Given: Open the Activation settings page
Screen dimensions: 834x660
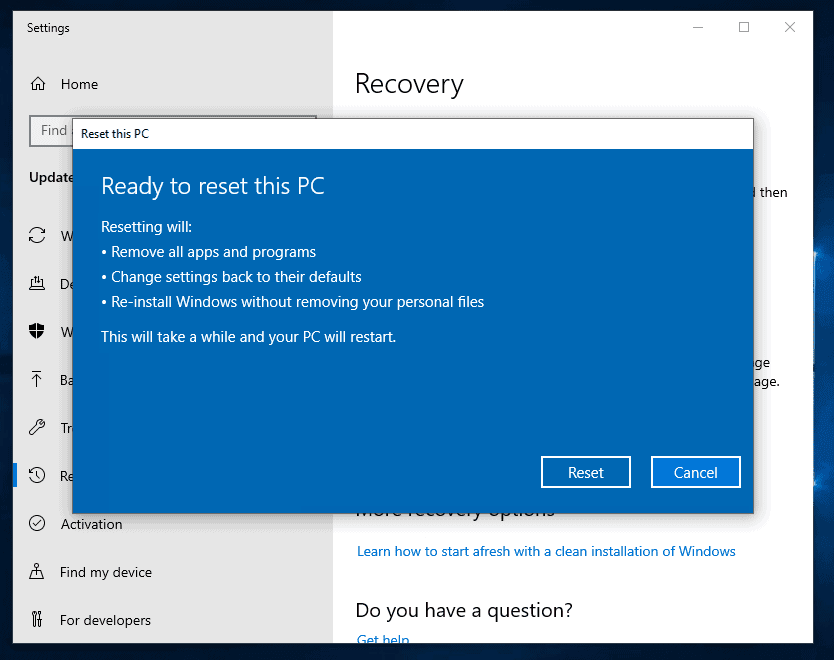Looking at the screenshot, I should click(x=91, y=524).
